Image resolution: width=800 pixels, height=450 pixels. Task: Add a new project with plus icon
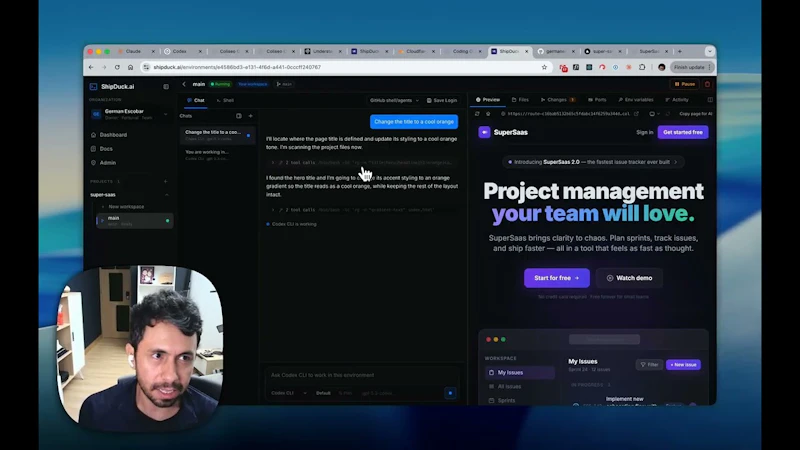(x=165, y=182)
